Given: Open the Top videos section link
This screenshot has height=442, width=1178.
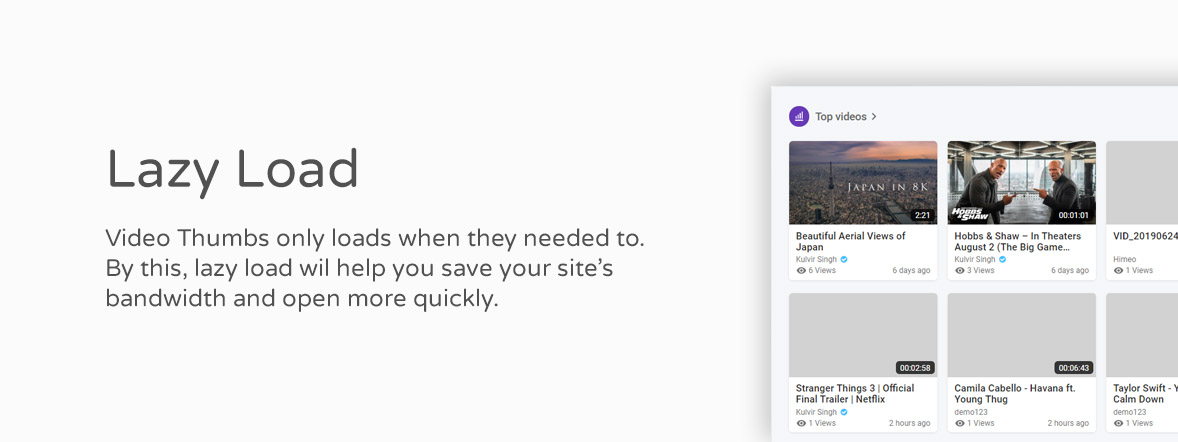Looking at the screenshot, I should pos(841,117).
